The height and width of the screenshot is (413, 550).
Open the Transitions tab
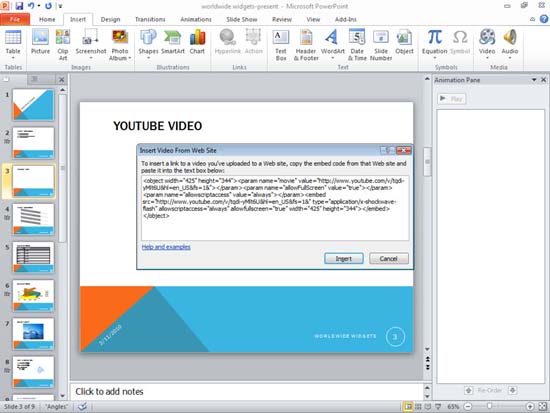tap(150, 19)
